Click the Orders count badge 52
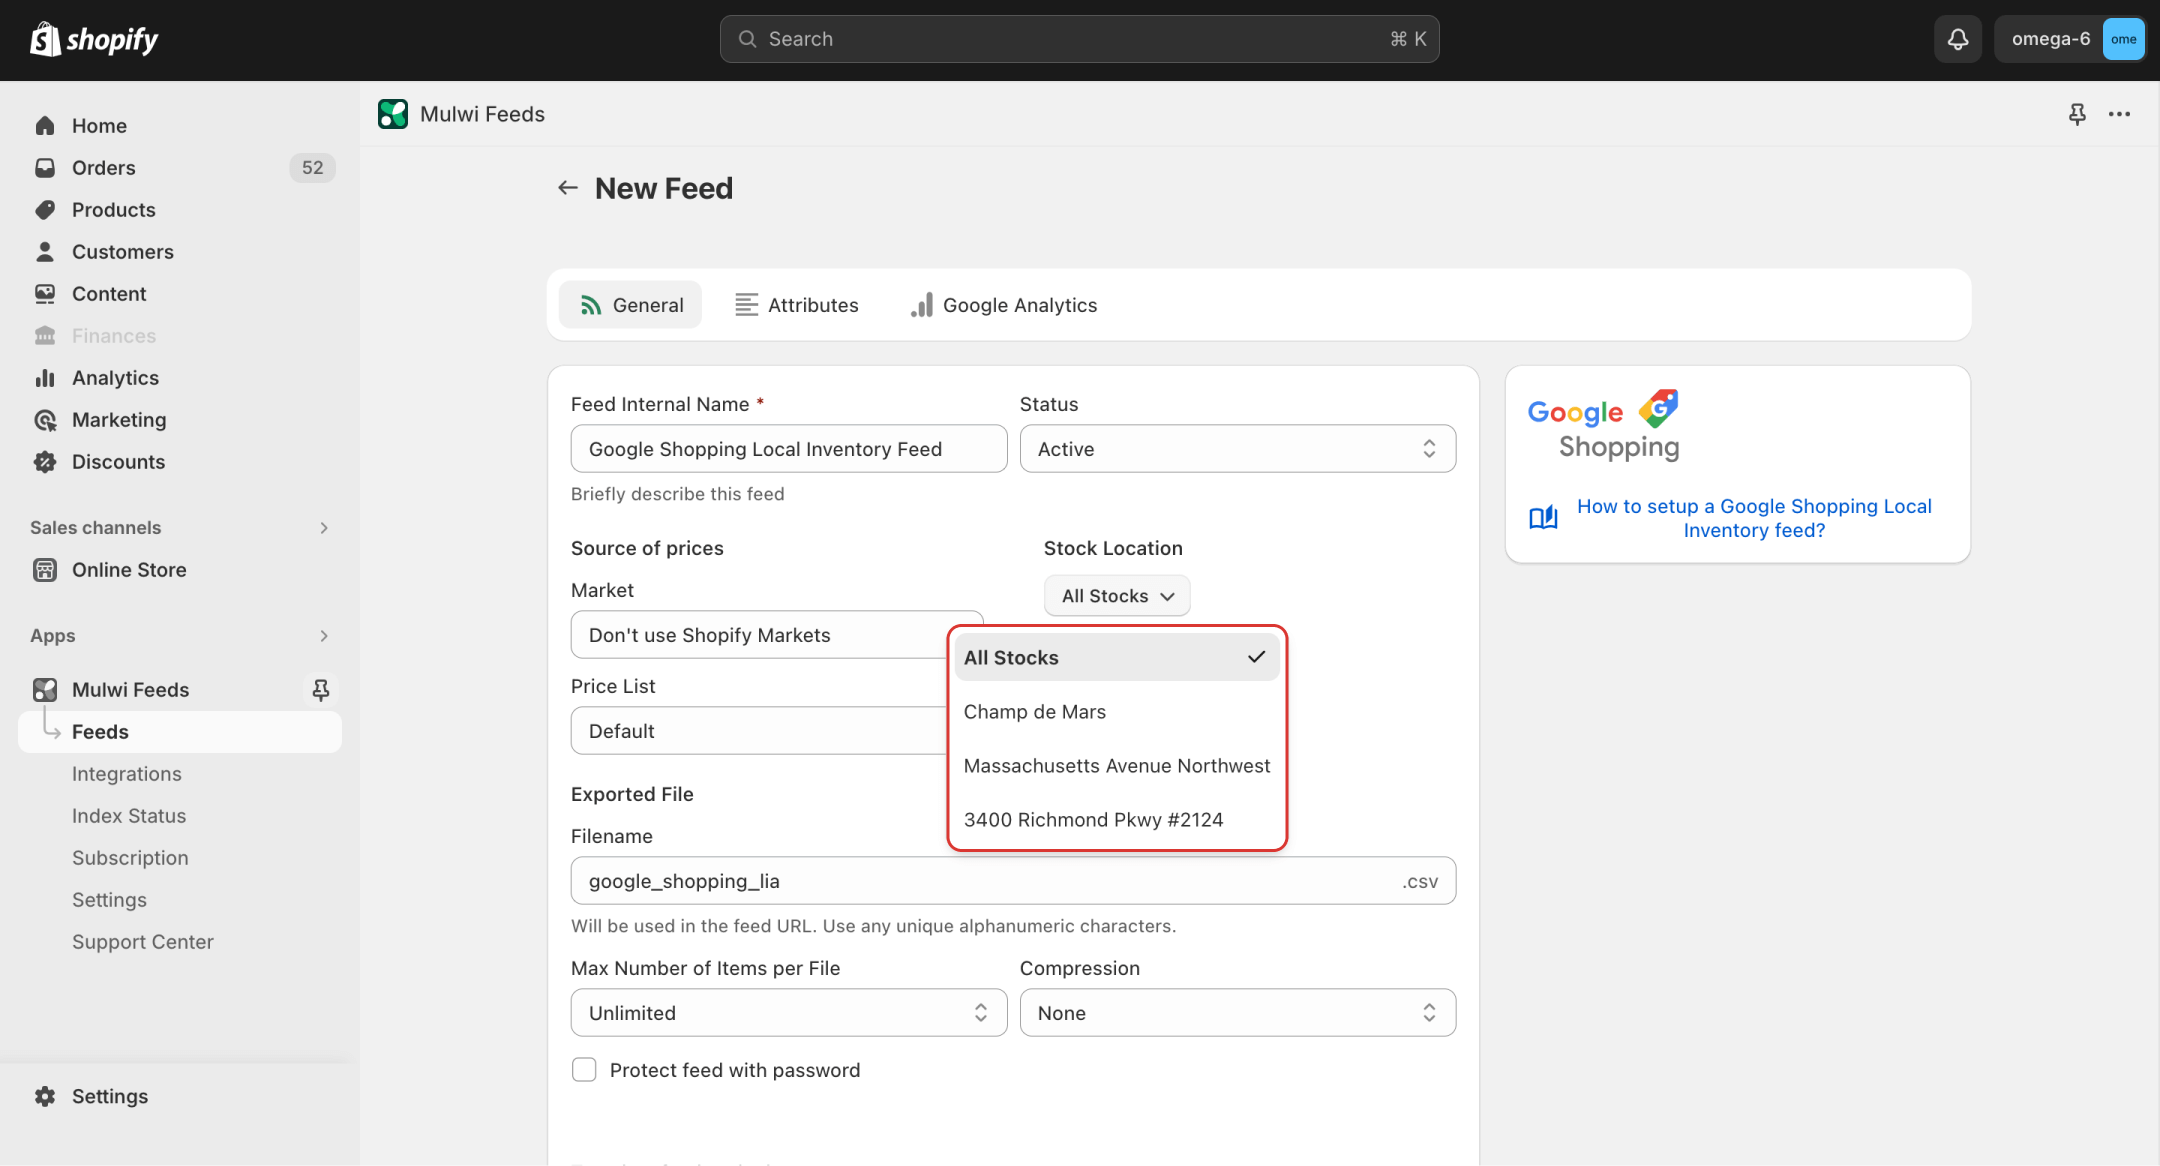This screenshot has width=2160, height=1166. point(312,168)
